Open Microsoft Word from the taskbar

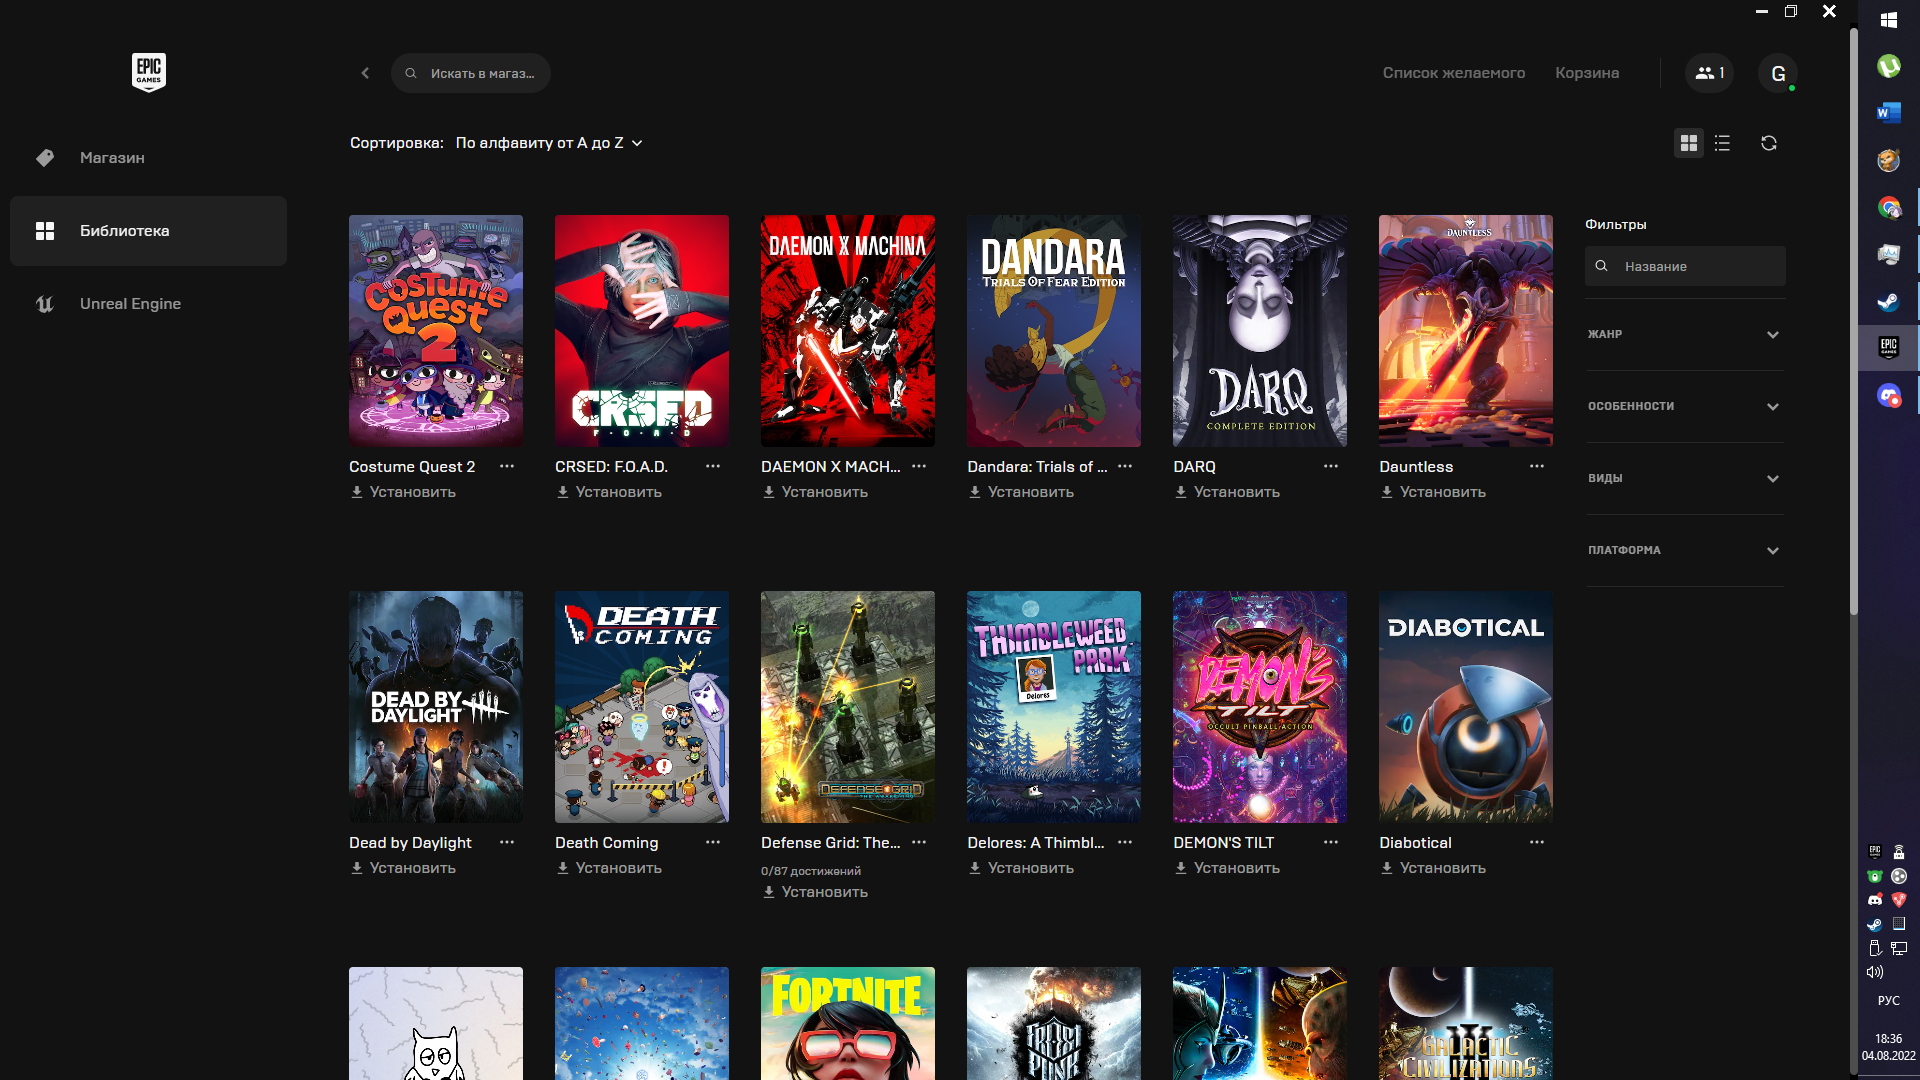[1889, 113]
